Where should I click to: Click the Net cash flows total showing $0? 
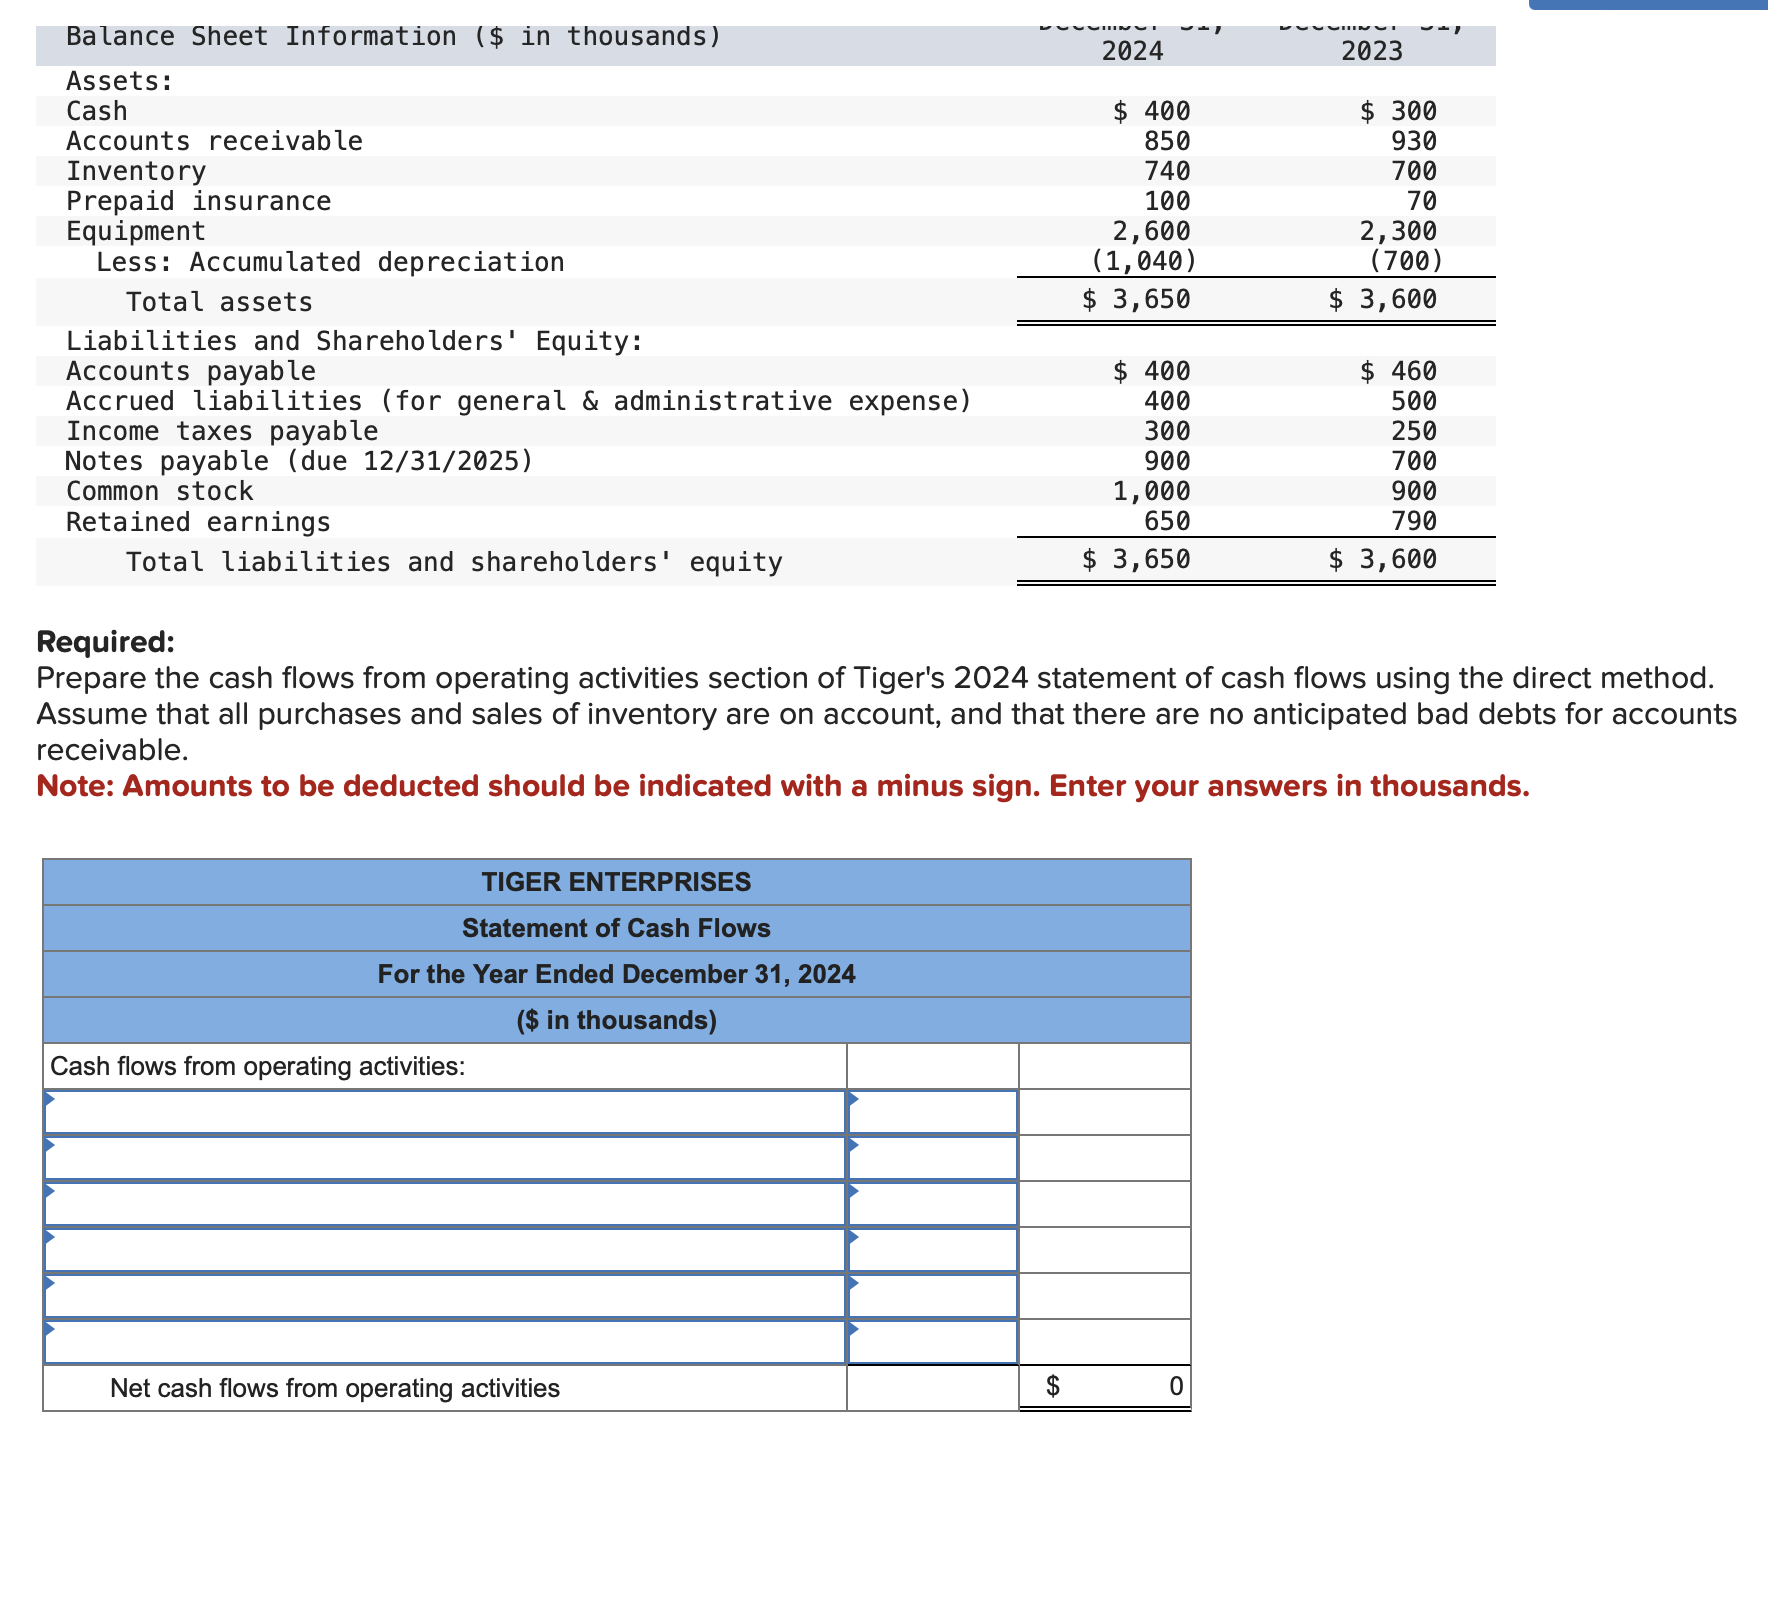coord(1105,1386)
